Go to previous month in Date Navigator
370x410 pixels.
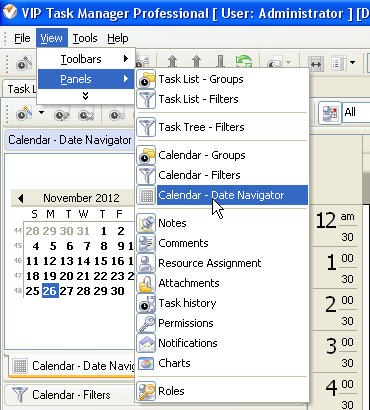(x=21, y=198)
